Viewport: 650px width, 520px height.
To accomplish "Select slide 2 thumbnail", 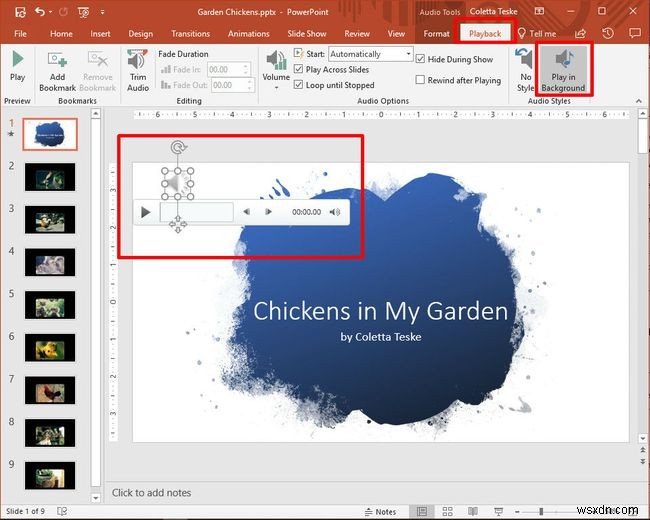I will click(50, 177).
